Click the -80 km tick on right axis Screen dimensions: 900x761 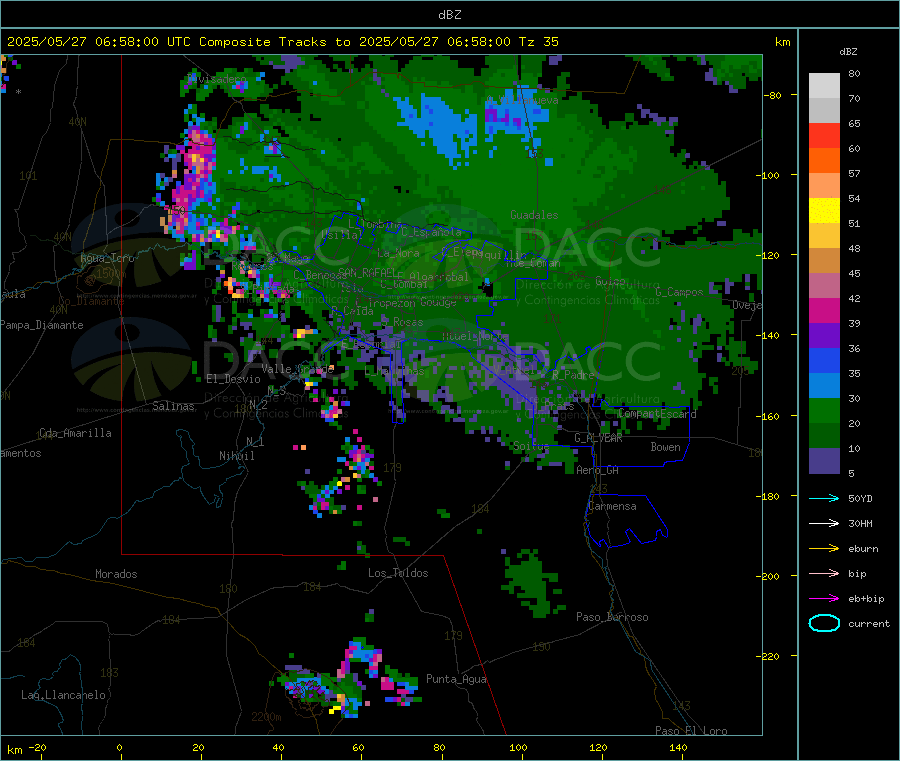coord(773,95)
